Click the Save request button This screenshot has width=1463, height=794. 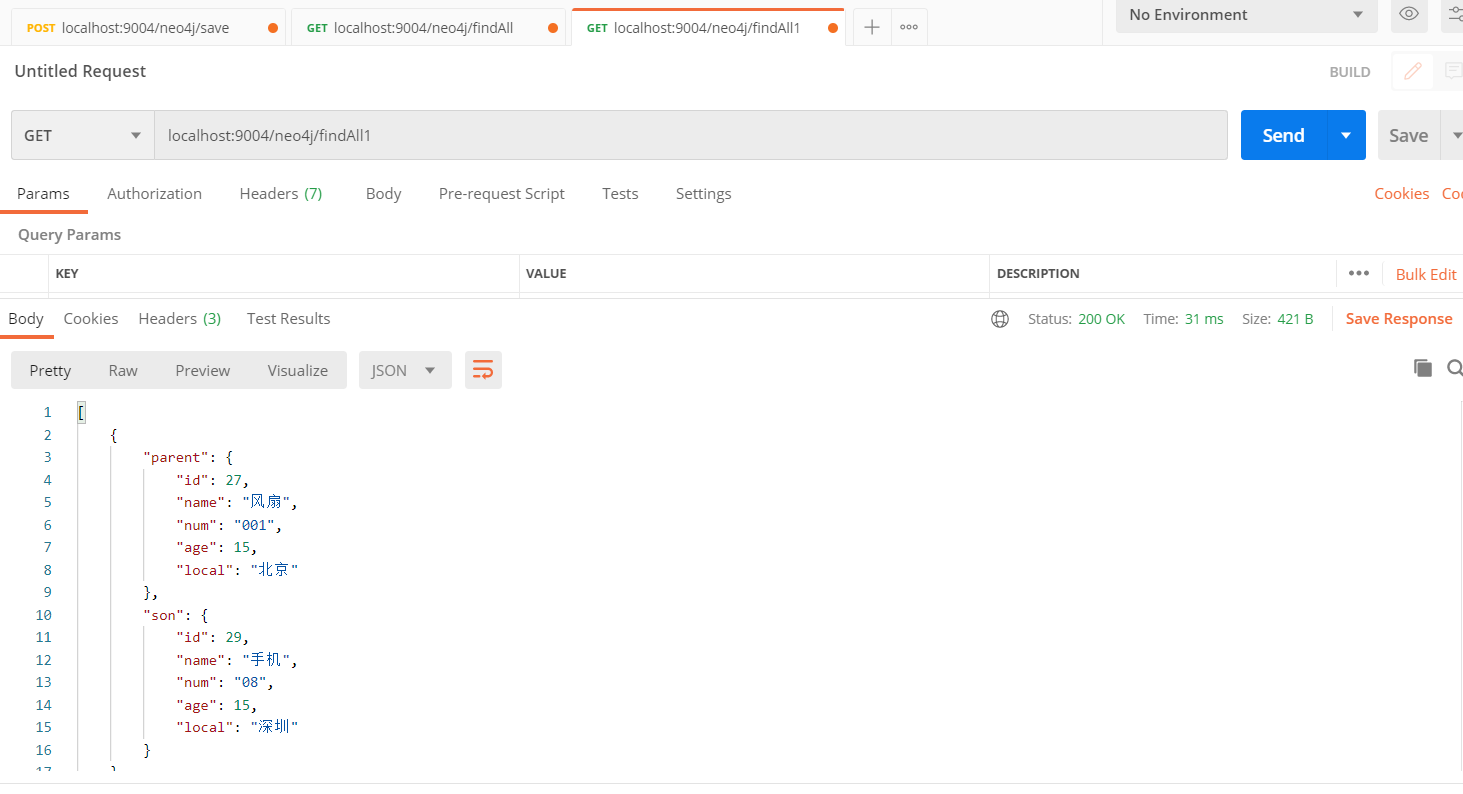[1409, 135]
